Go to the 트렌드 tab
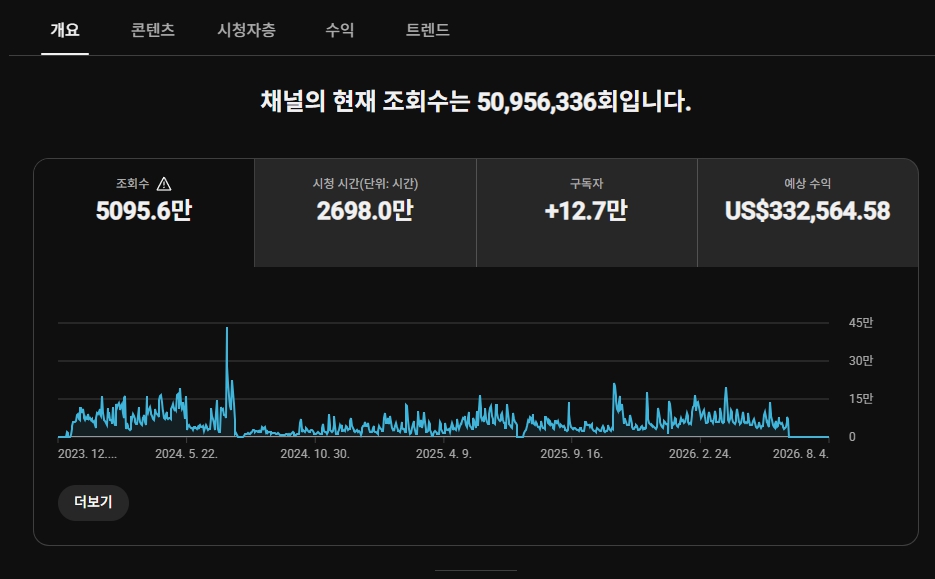This screenshot has width=935, height=579. pos(428,30)
